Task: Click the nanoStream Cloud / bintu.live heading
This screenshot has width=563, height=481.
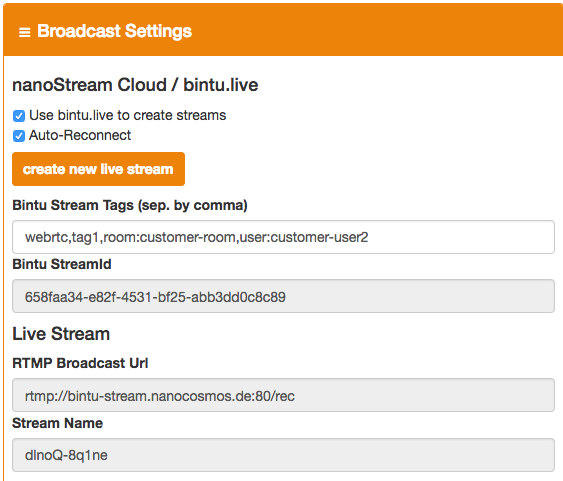Action: [x=135, y=85]
